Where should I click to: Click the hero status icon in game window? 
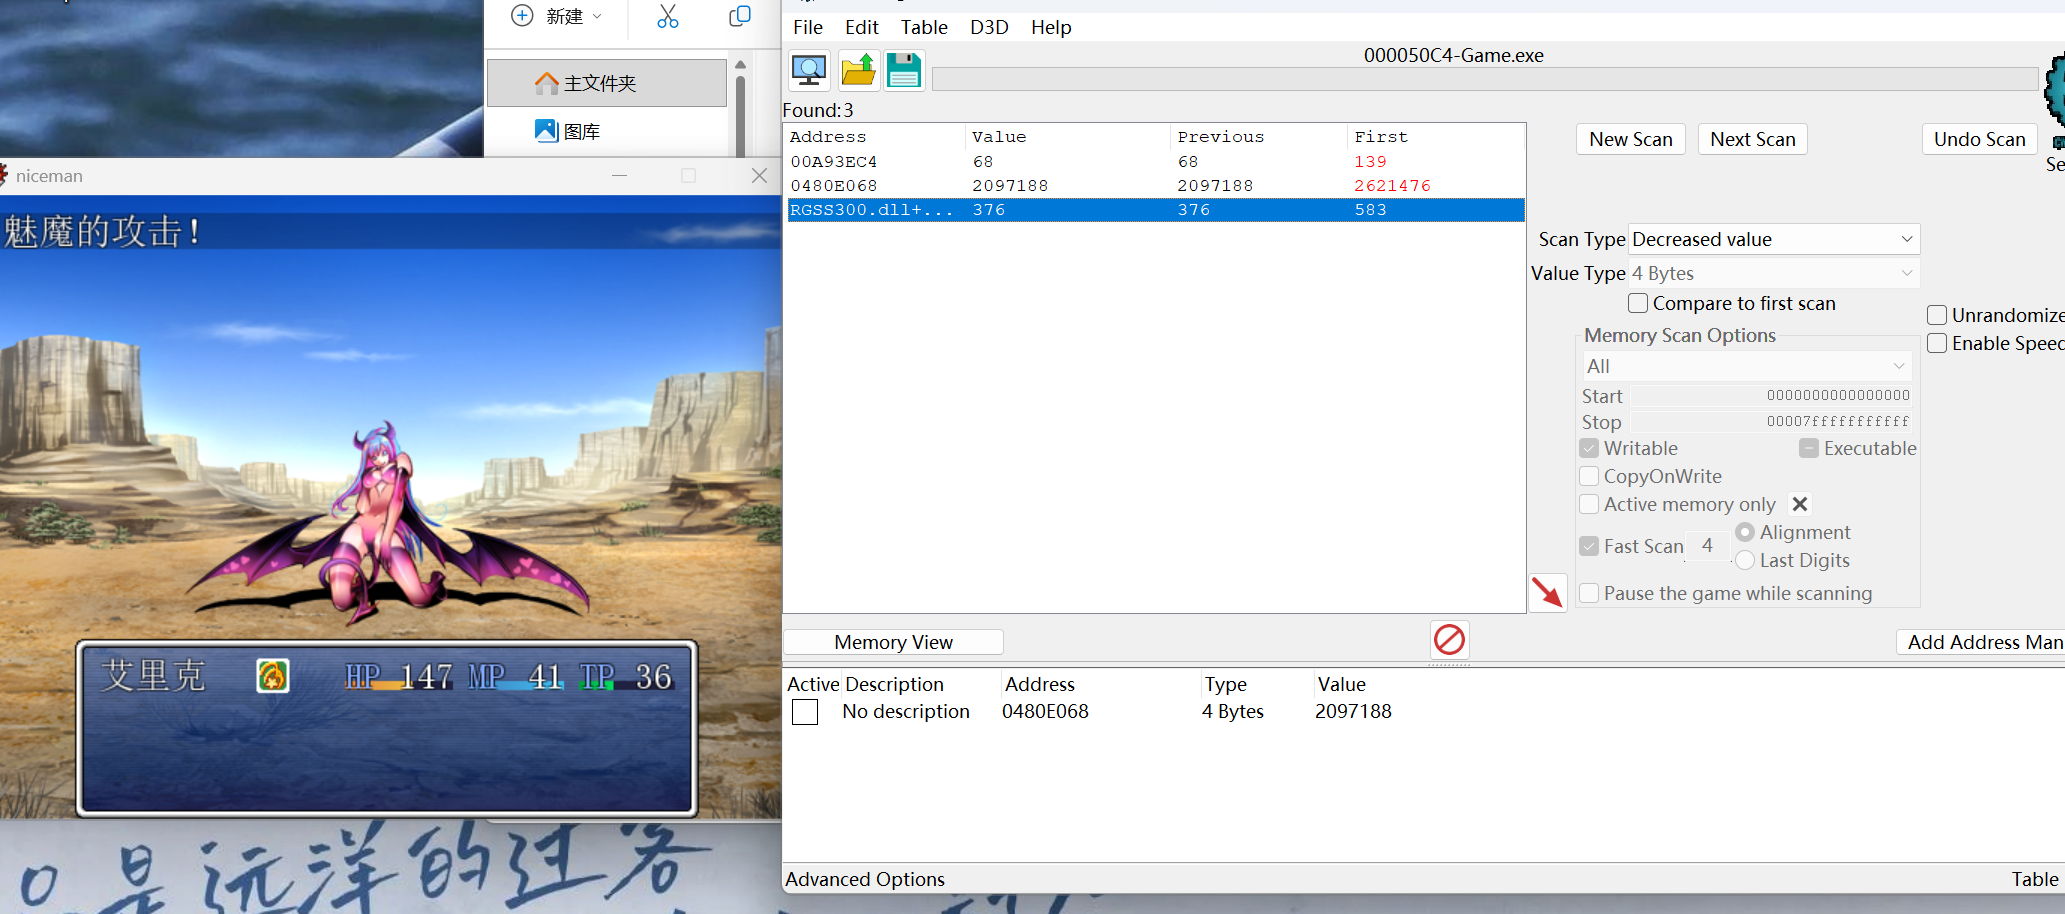272,677
